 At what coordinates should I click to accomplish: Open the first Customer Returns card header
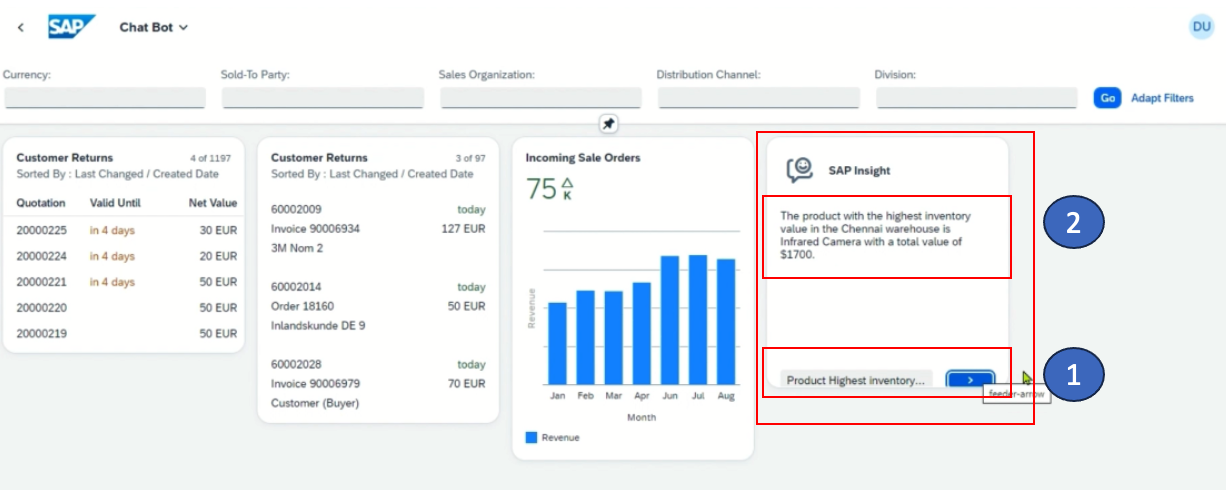click(65, 158)
